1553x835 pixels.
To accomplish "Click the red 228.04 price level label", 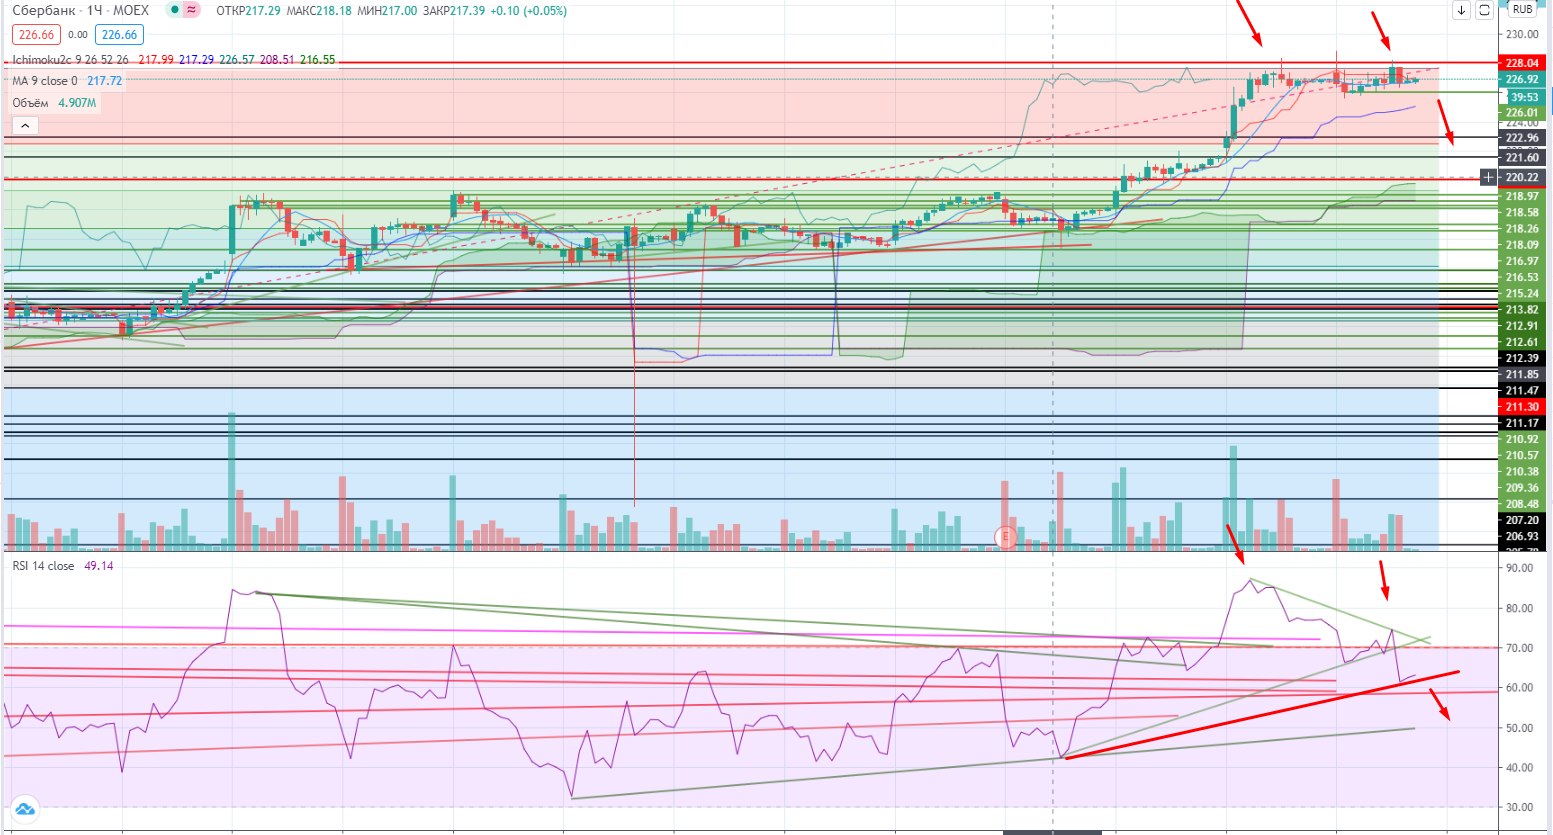I will [1522, 63].
